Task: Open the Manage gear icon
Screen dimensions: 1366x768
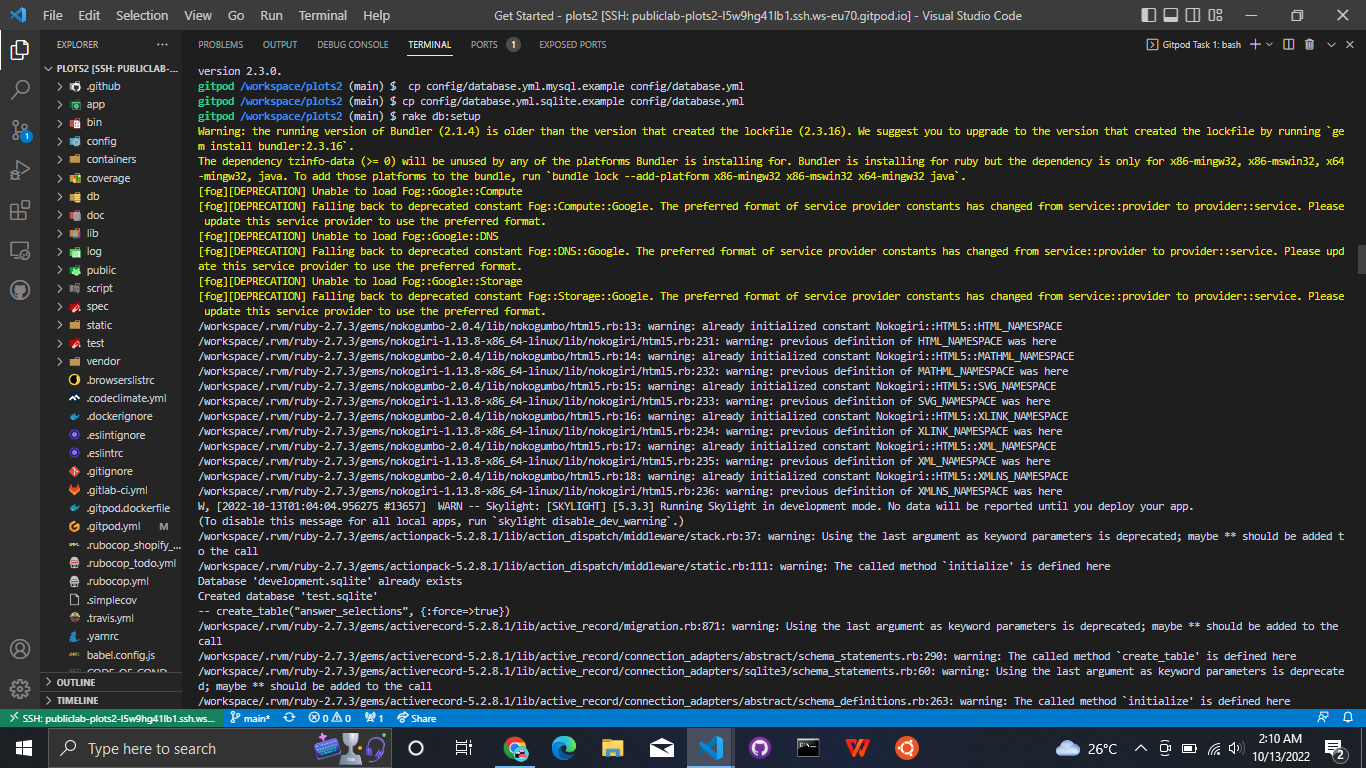Action: (20, 689)
